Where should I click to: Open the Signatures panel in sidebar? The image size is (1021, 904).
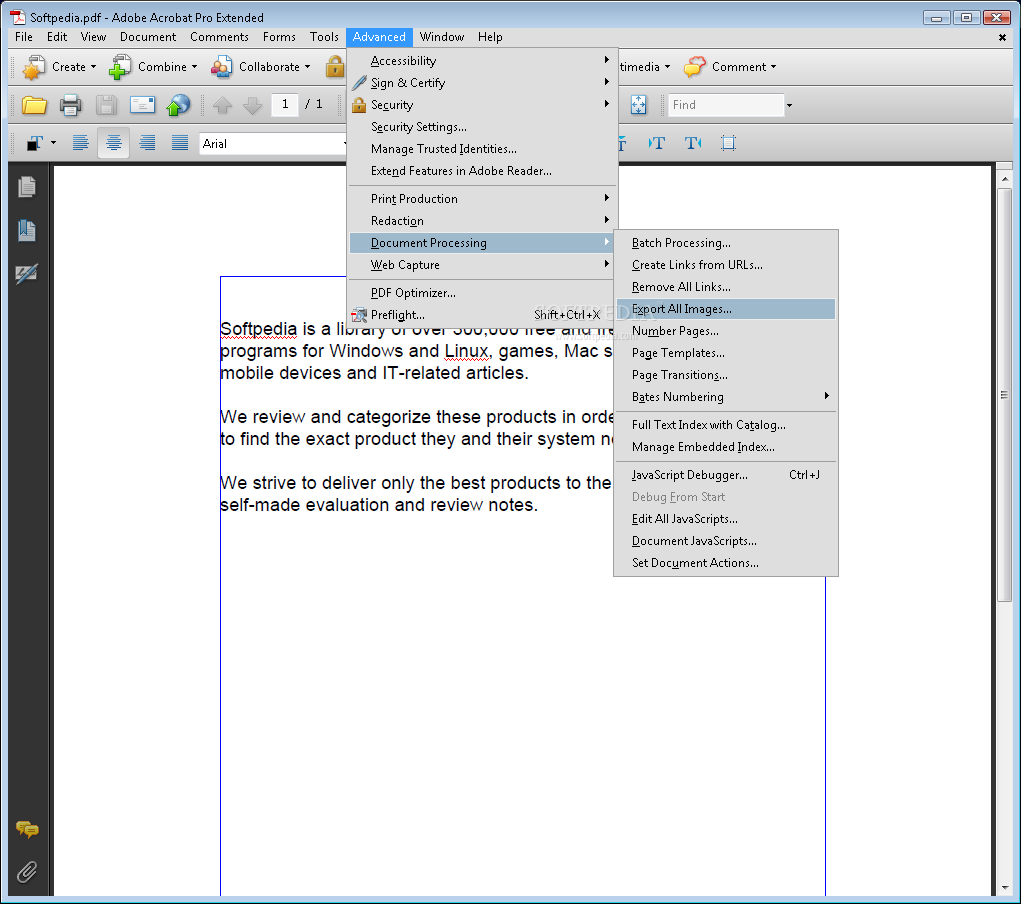27,274
